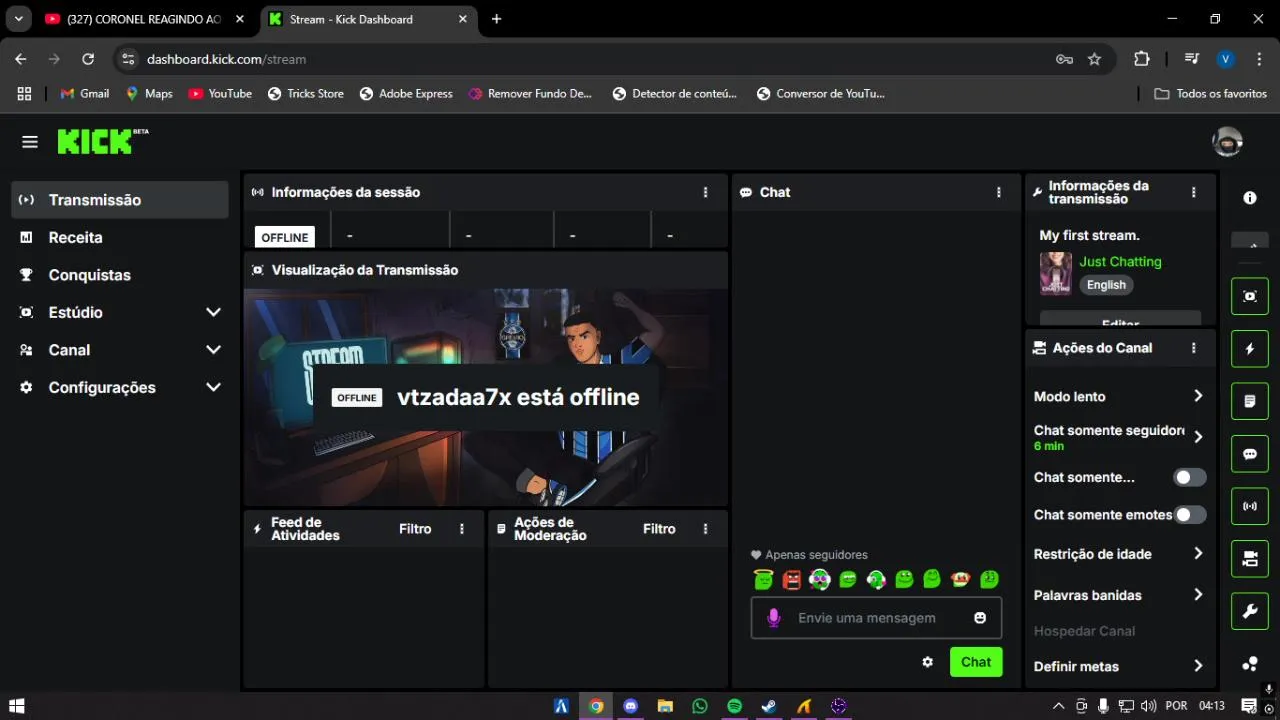Screen dimensions: 1280x720
Task: Open Ações do Canal three-dot menu
Action: click(1193, 348)
